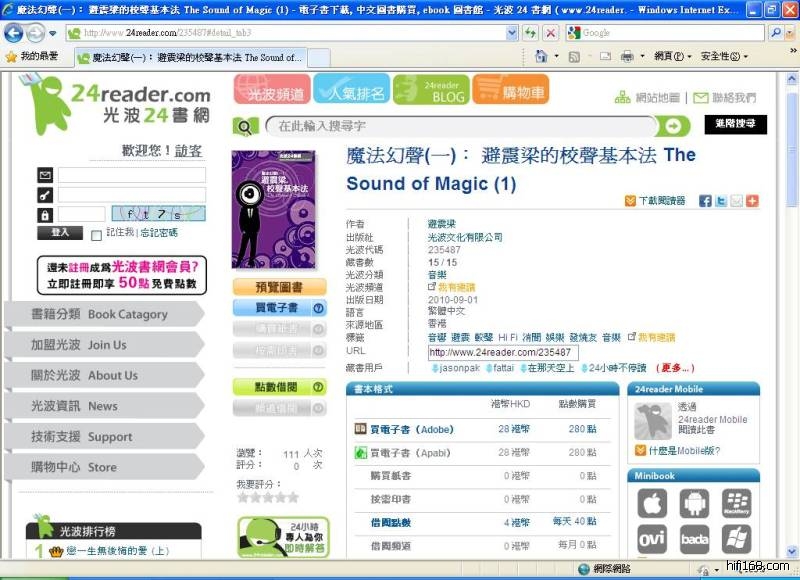Share this book on Facebook
Screen dimensions: 800x580
706,201
